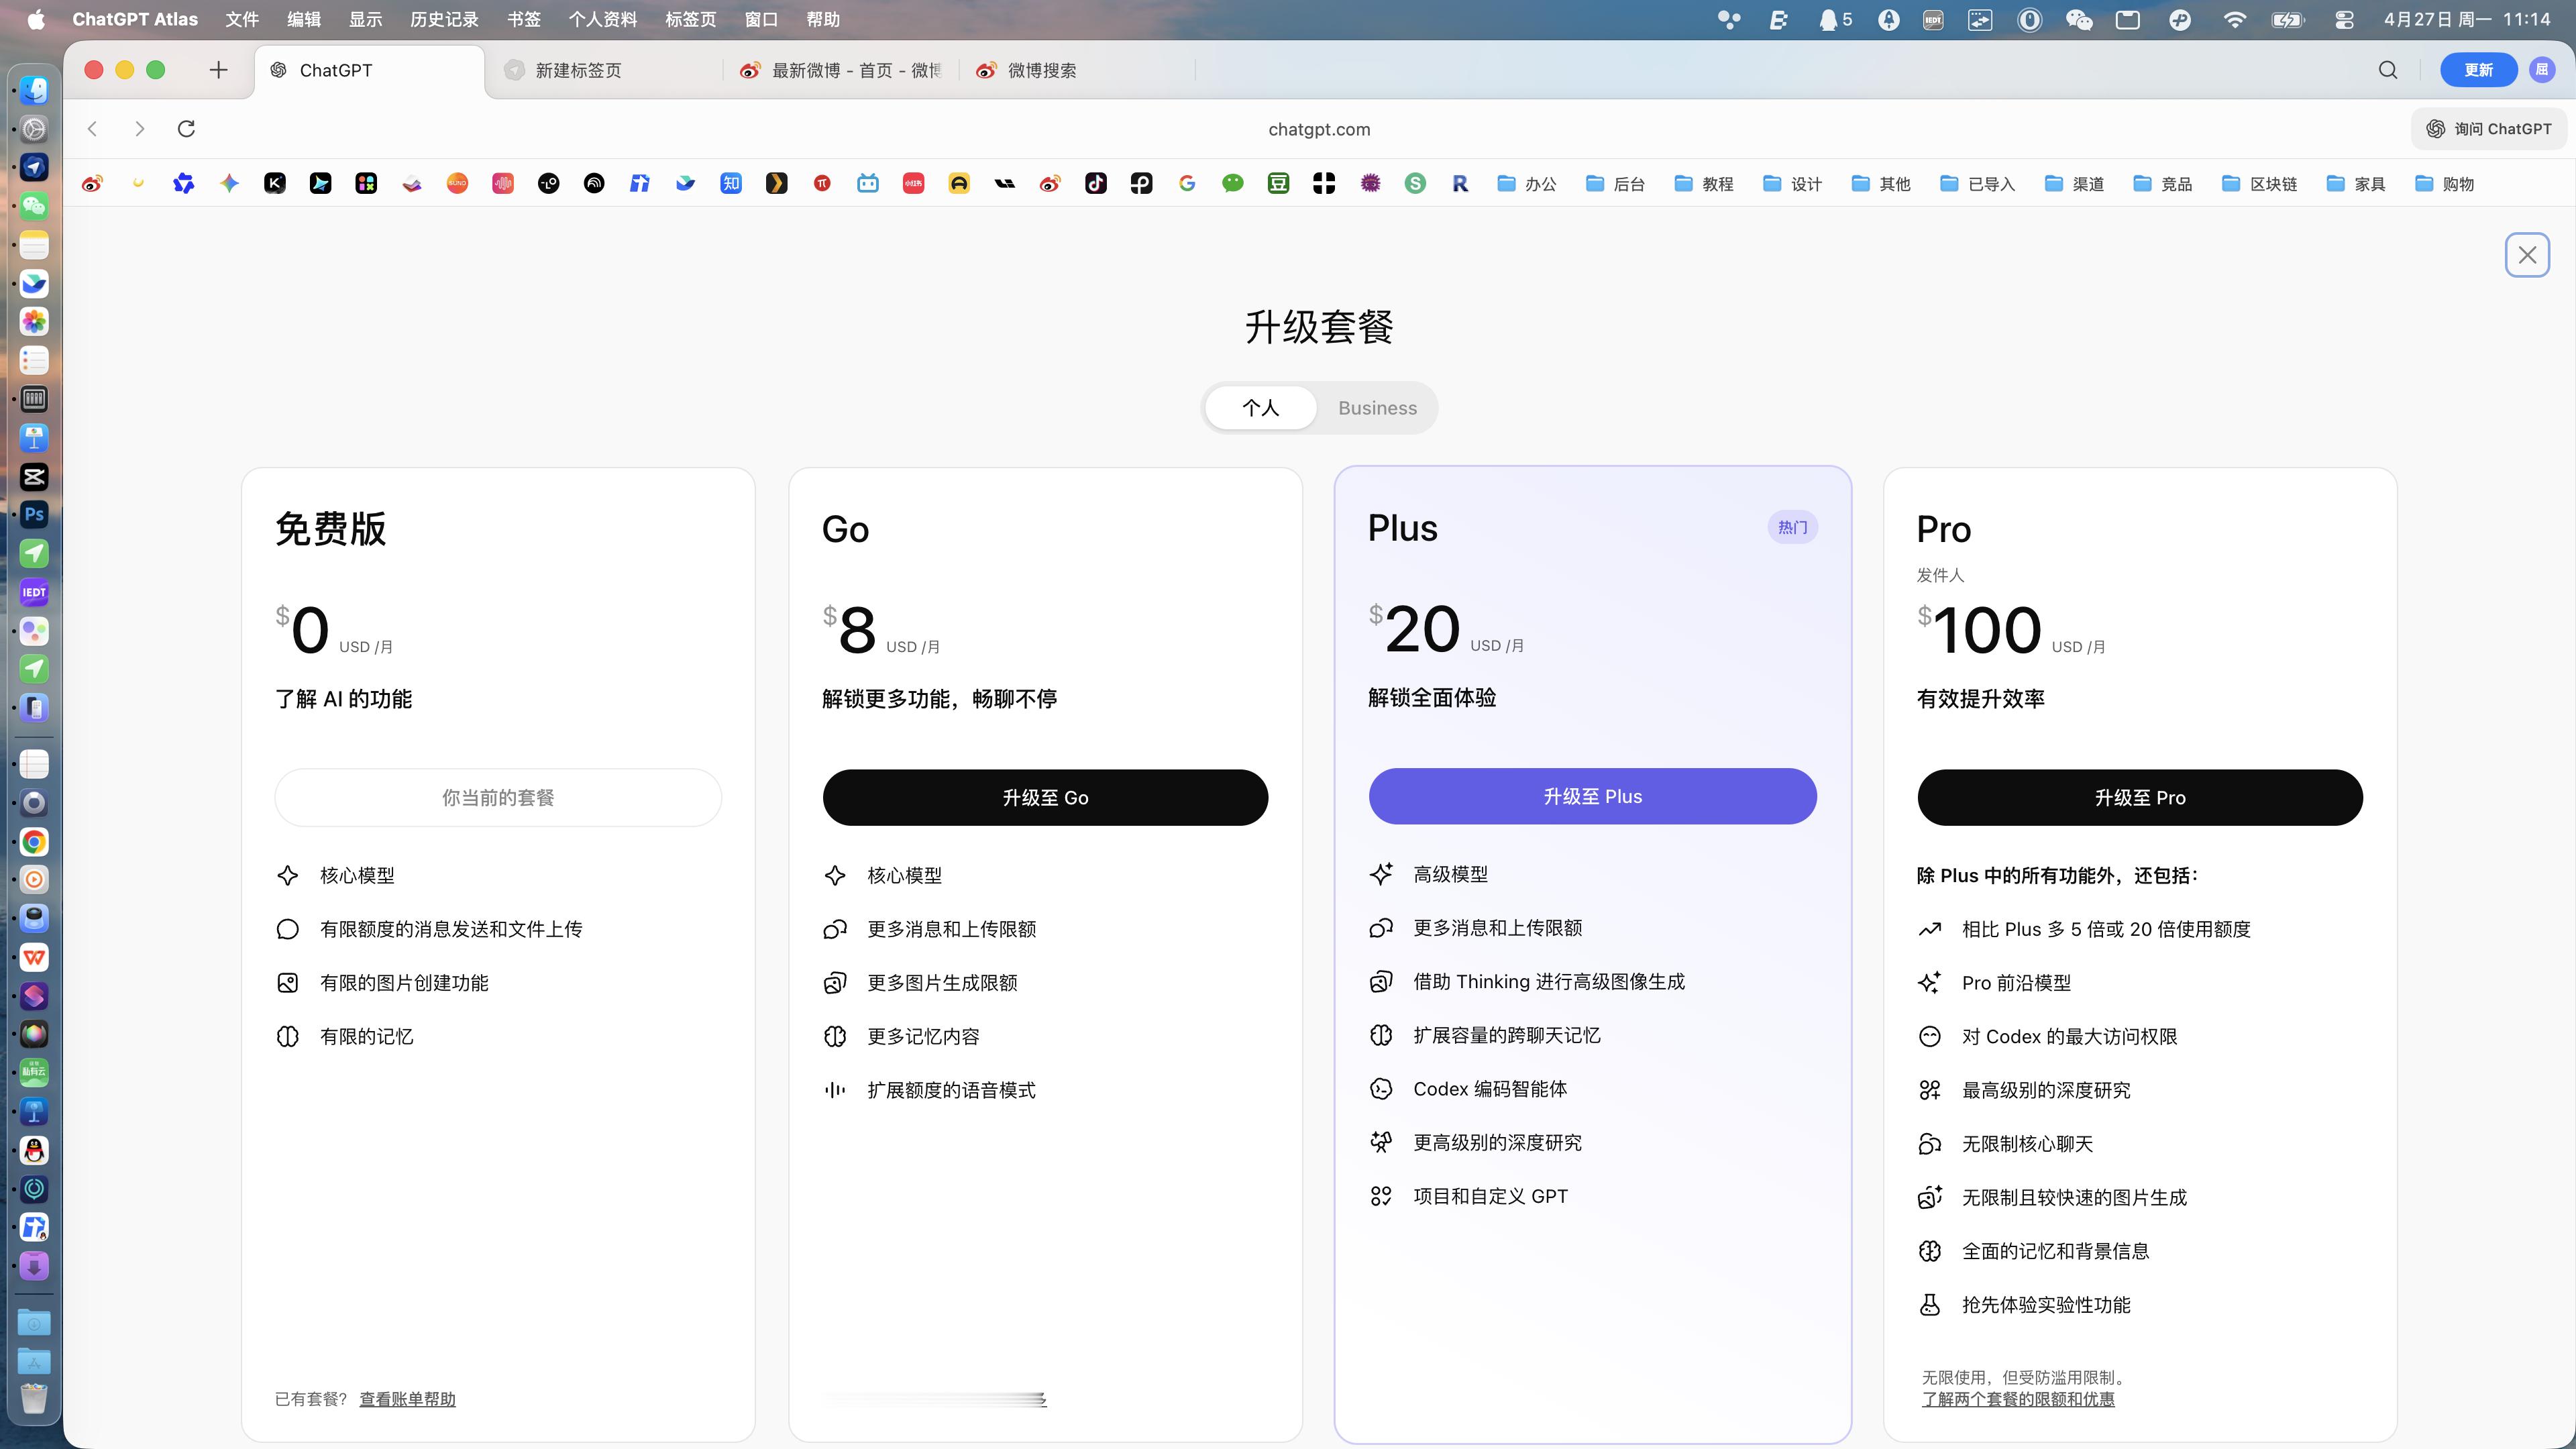Select the 个人 plan option
This screenshot has width=2576, height=1449.
(x=1261, y=408)
